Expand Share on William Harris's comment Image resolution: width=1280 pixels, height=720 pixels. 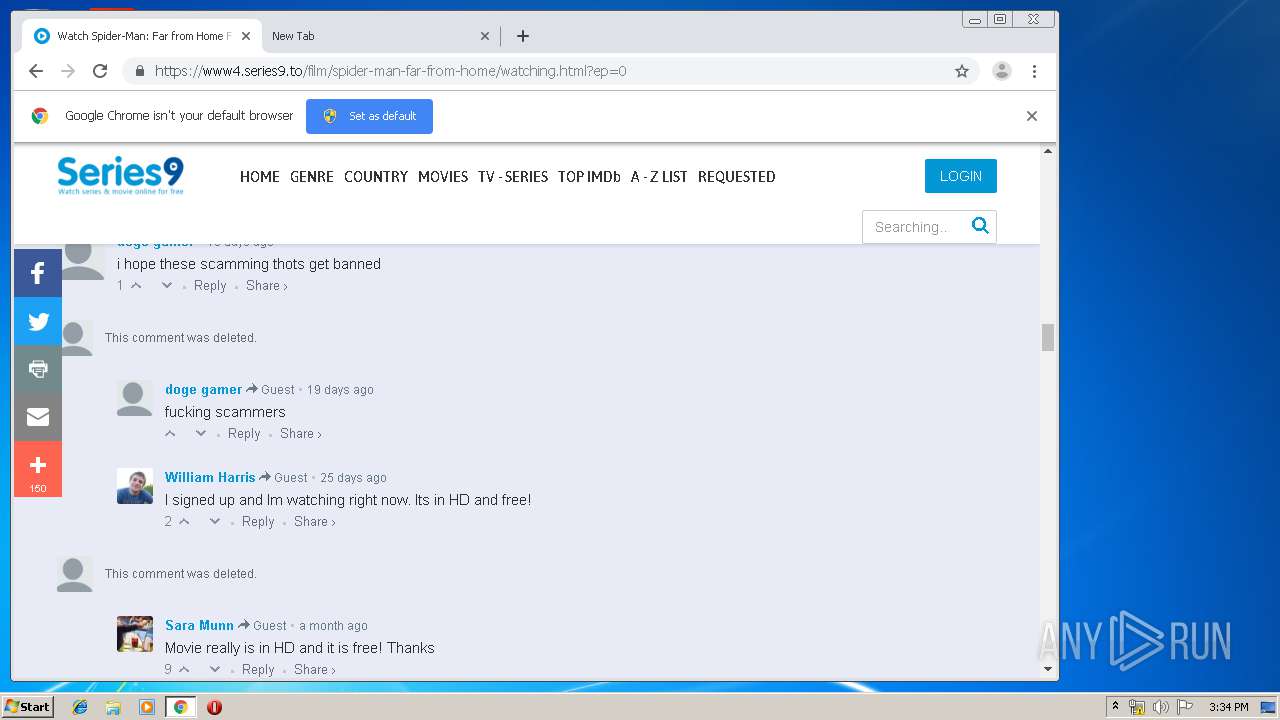(x=314, y=522)
